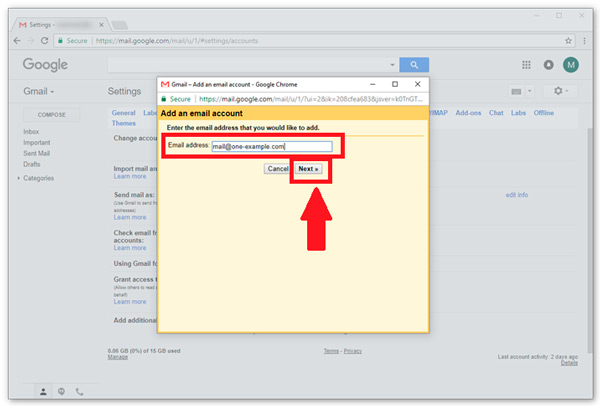Focus the Email address input field

(272, 146)
